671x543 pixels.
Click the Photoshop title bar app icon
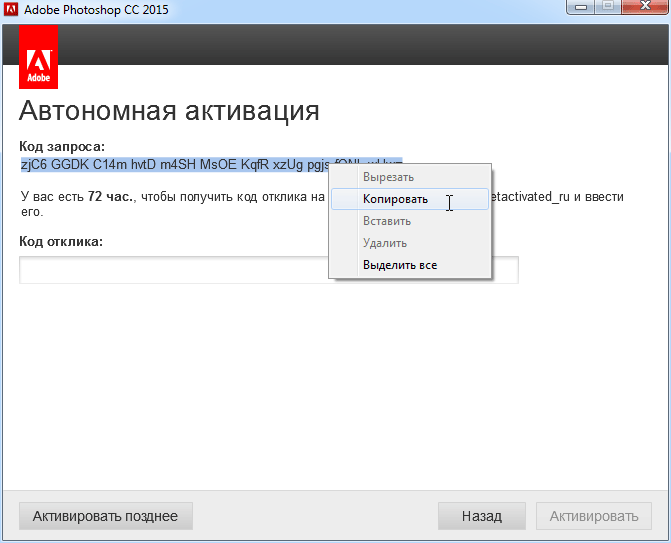11,9
